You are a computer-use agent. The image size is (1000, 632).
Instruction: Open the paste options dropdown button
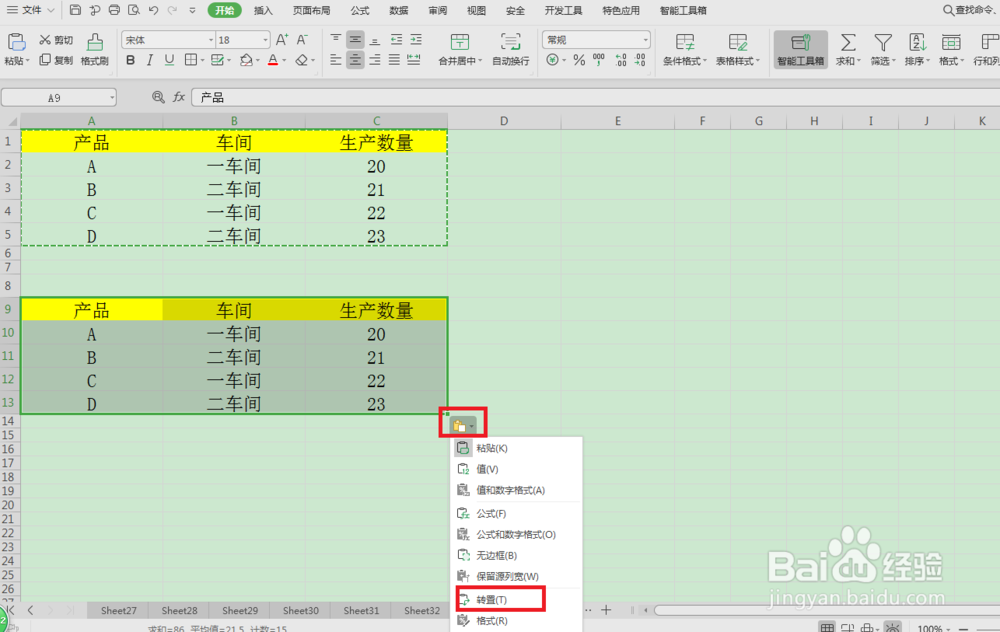point(463,425)
